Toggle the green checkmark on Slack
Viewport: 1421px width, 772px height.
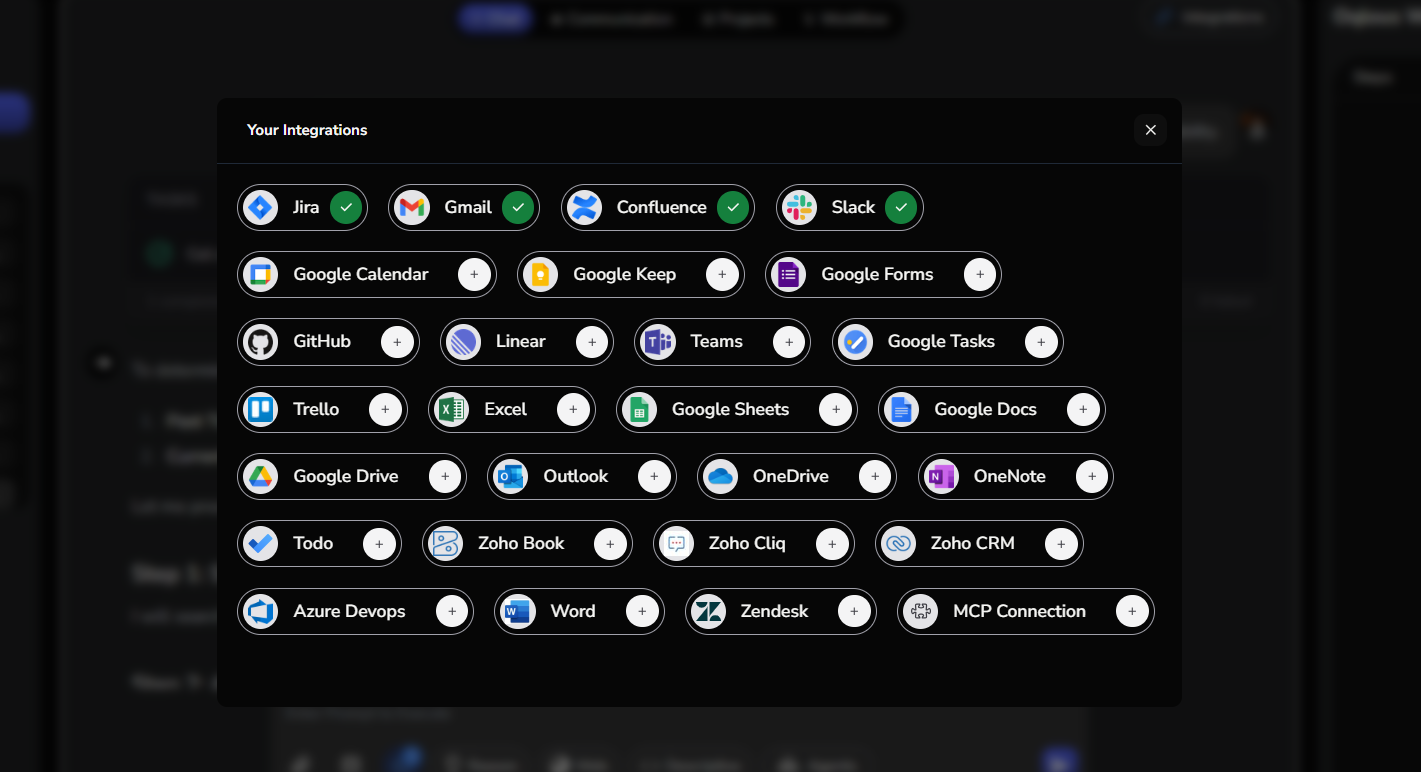tap(901, 208)
